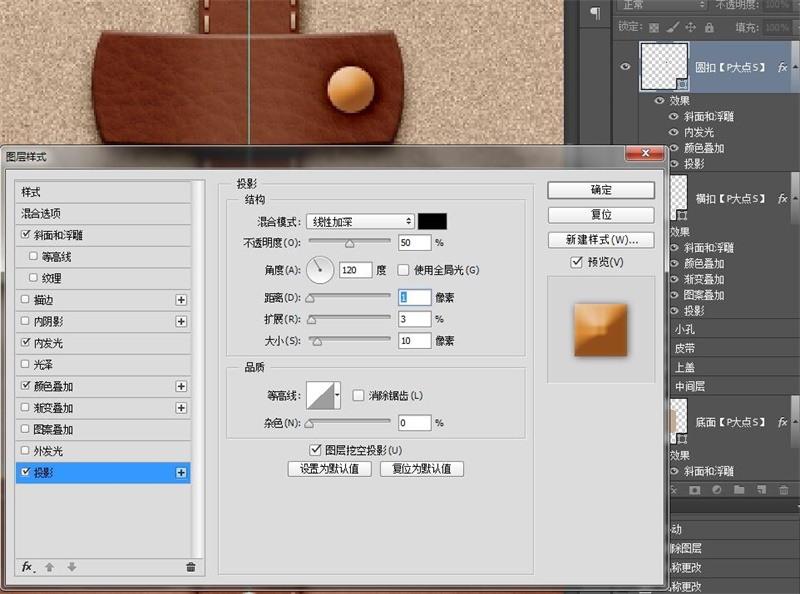Open the paragraph panel icon

pos(595,12)
